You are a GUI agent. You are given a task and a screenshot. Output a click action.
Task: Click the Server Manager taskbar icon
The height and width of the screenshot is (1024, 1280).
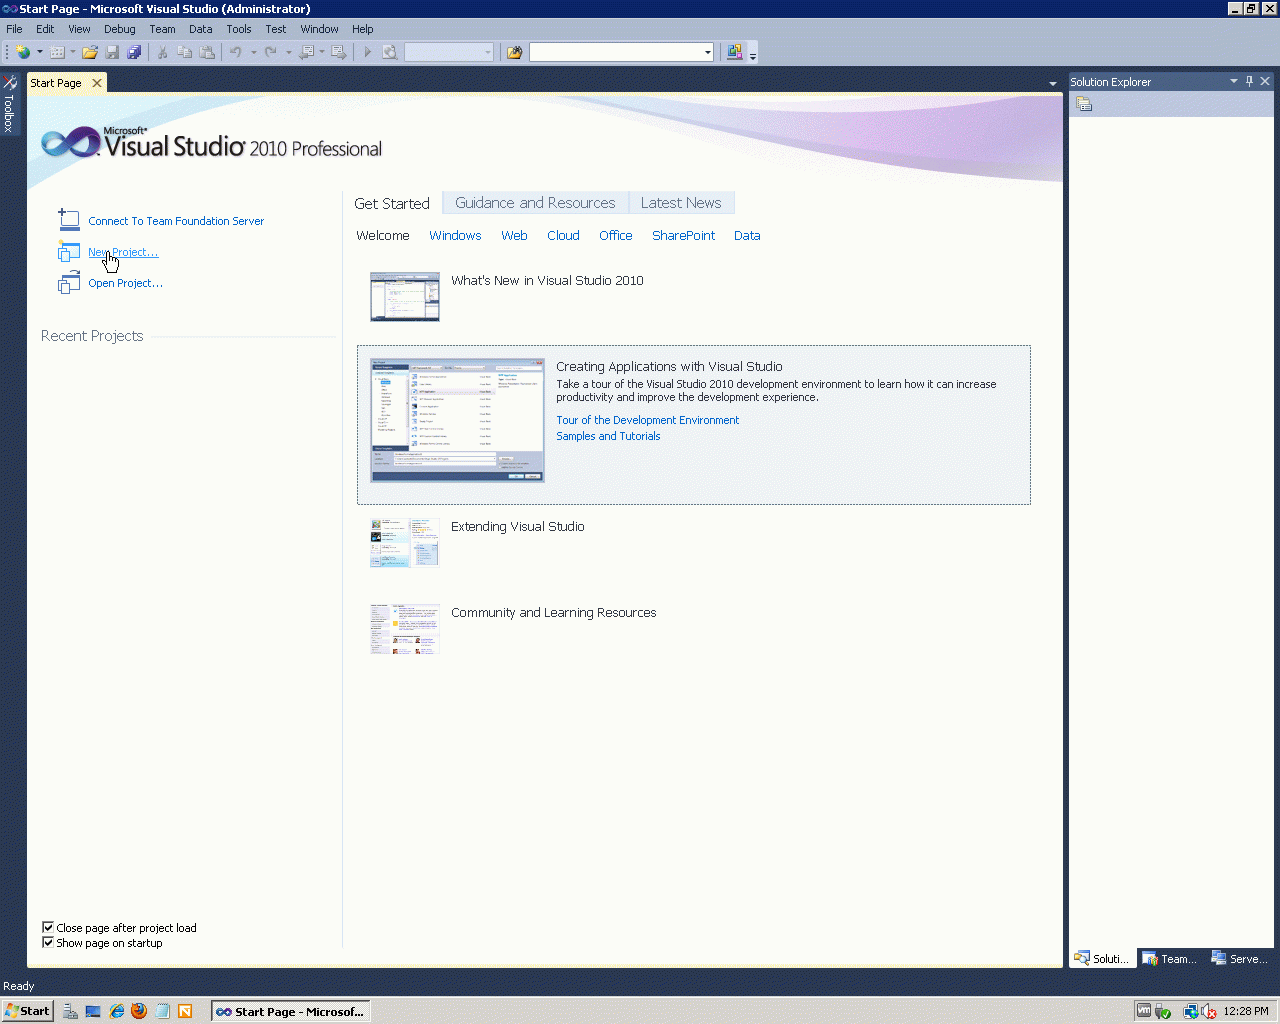tap(70, 1011)
